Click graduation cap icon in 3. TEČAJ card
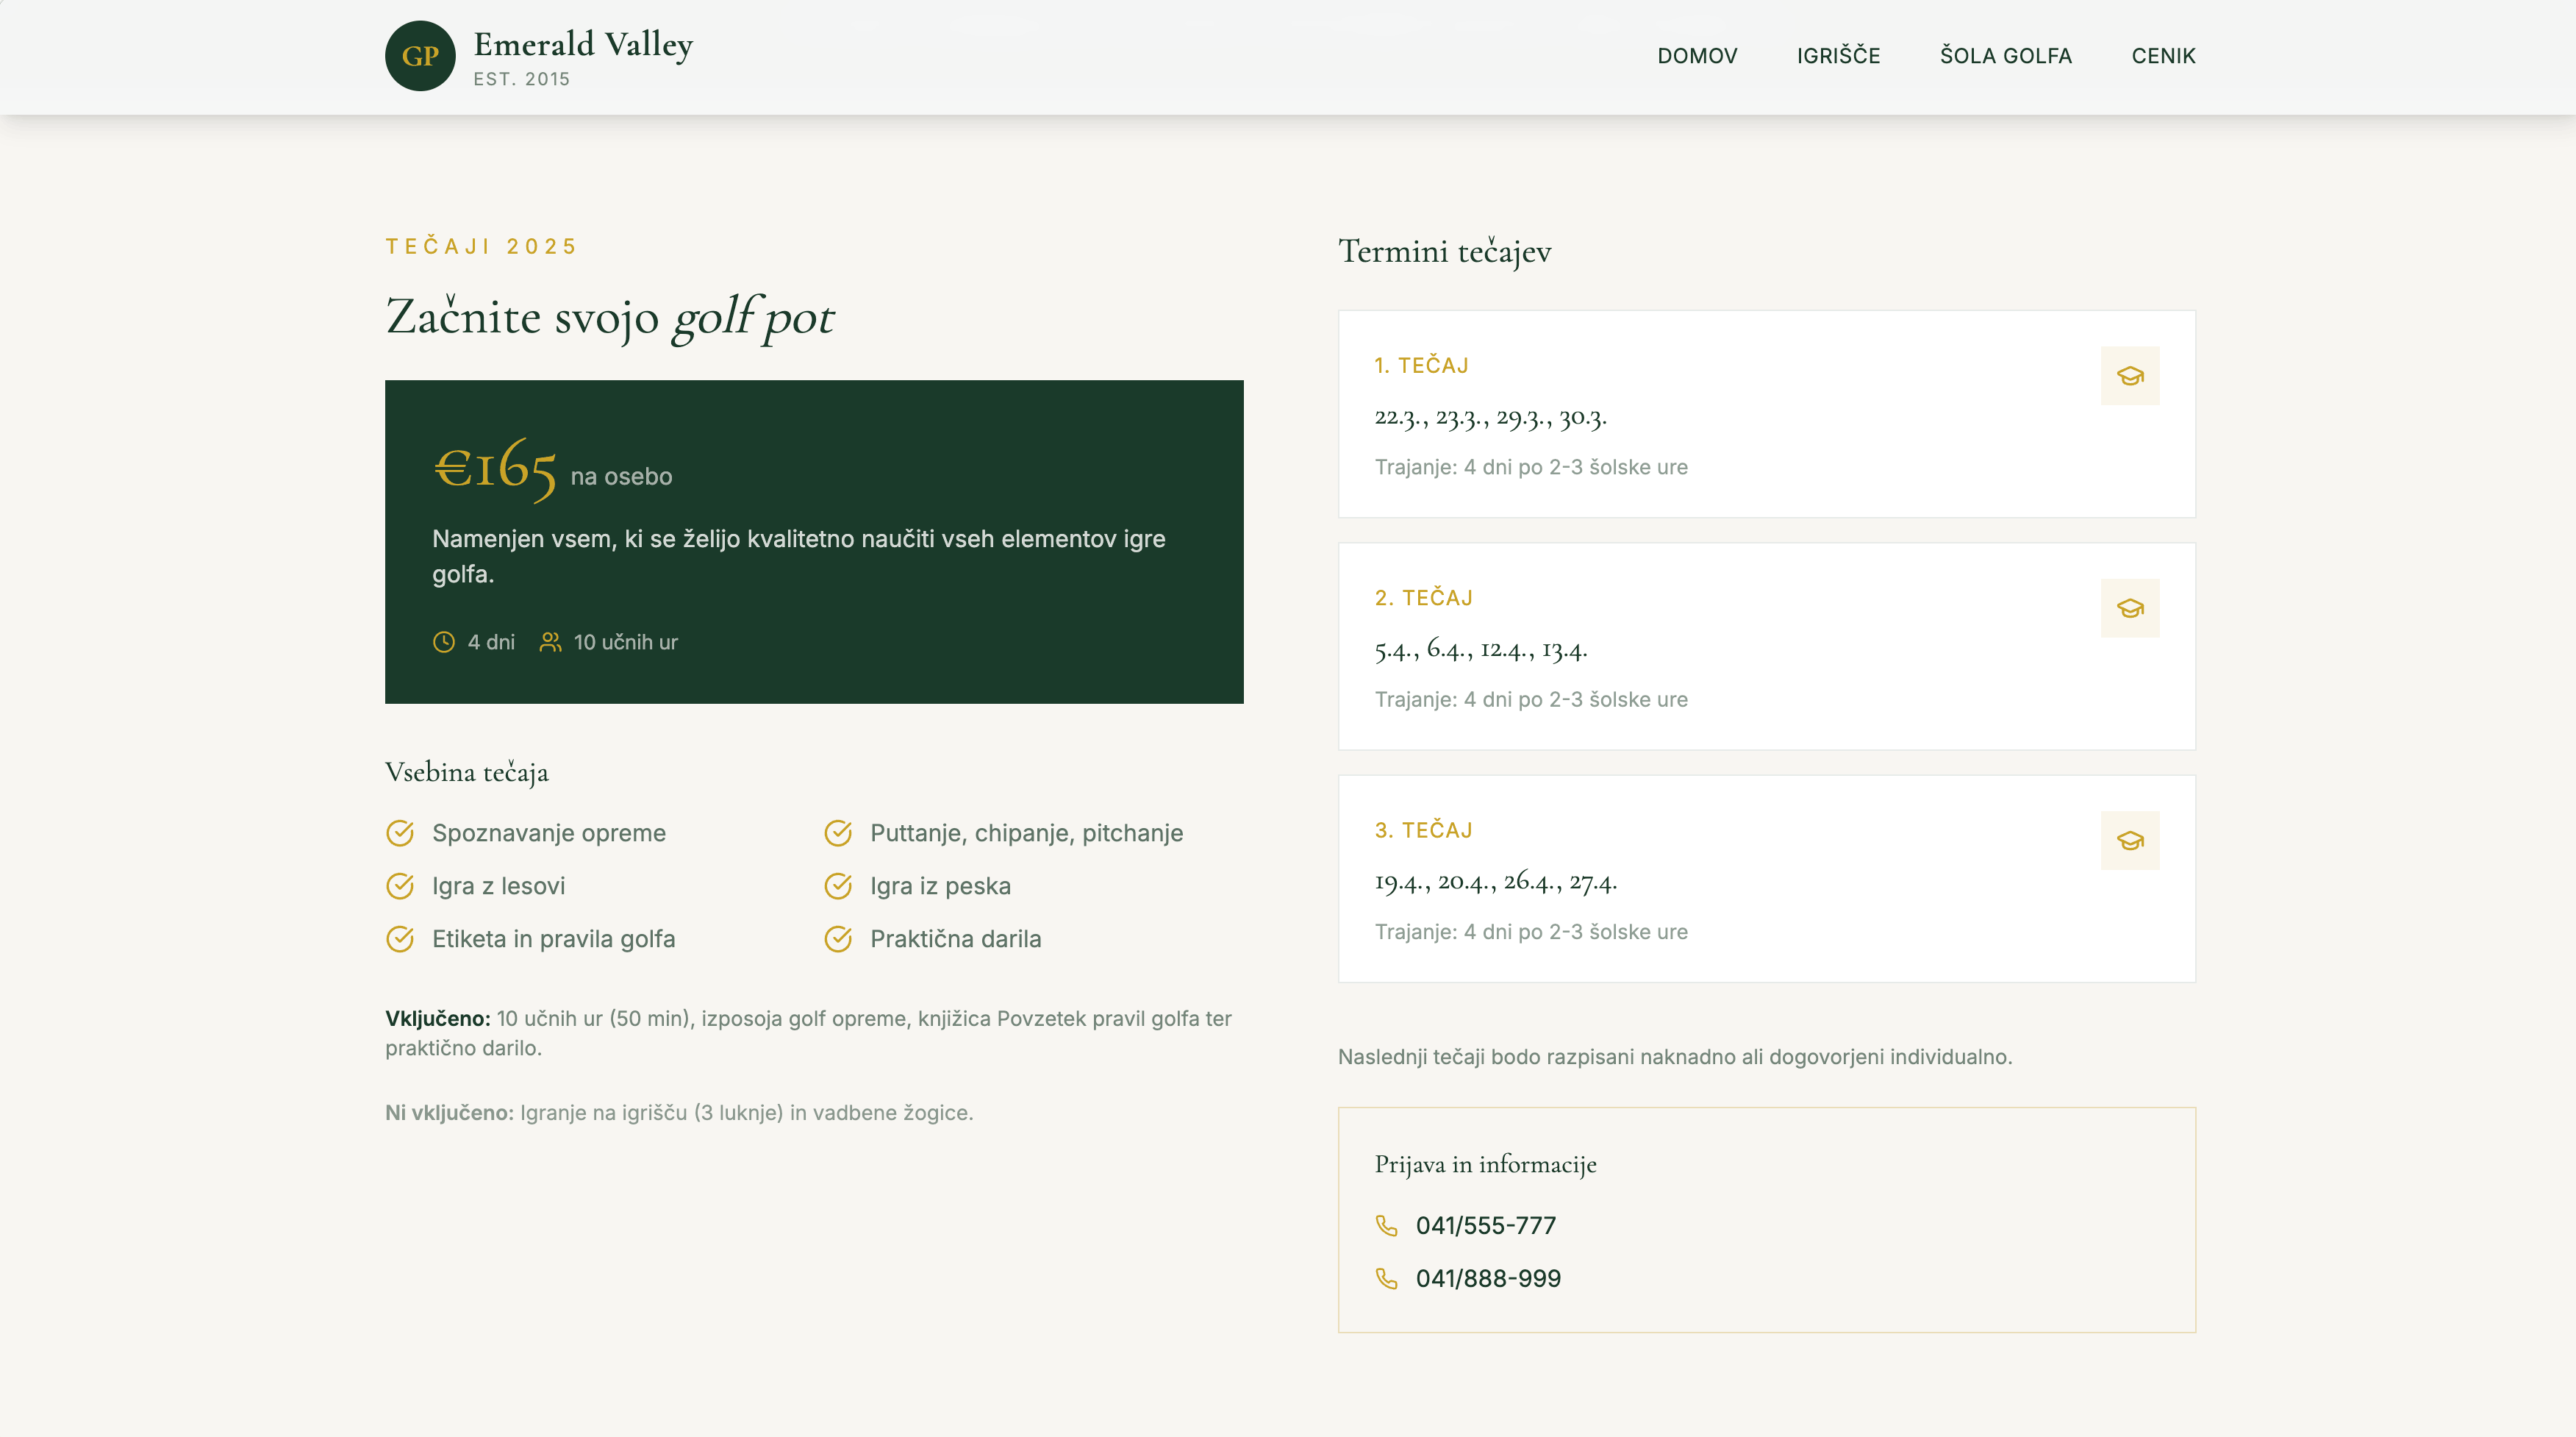This screenshot has width=2576, height=1437. (x=2130, y=840)
